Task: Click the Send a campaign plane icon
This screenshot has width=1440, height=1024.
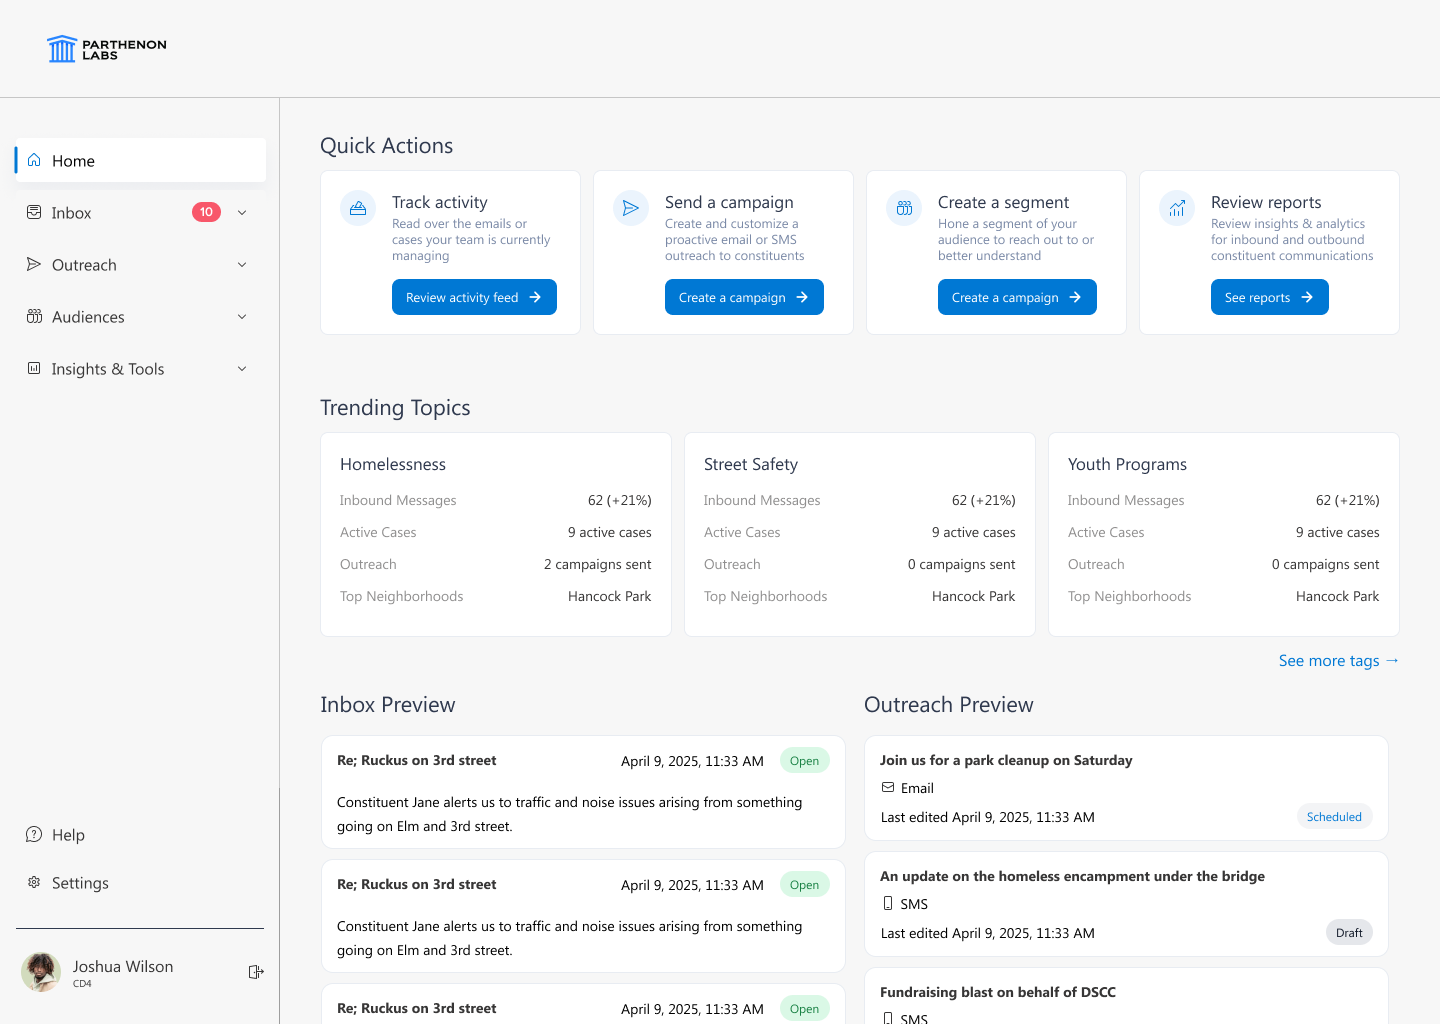Action: coord(631,208)
